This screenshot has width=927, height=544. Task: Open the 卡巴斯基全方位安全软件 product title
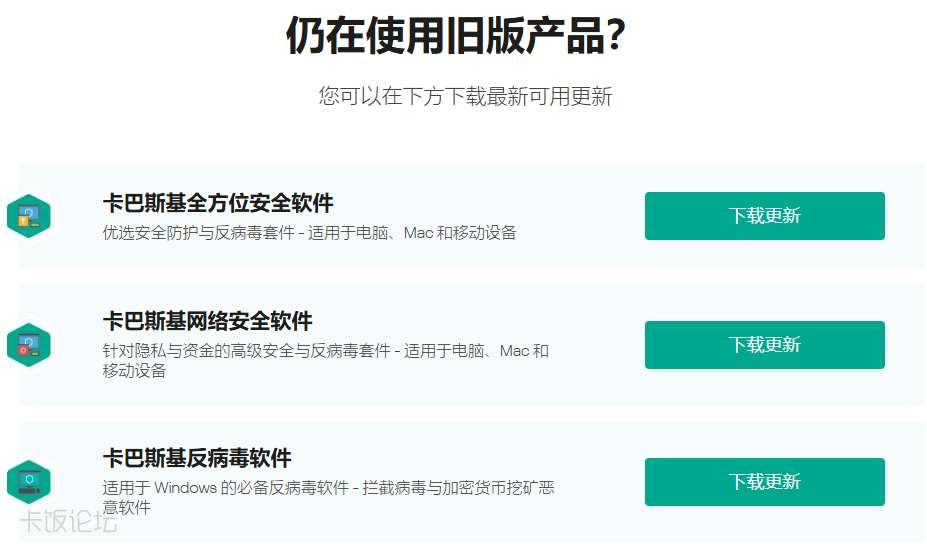pos(218,203)
